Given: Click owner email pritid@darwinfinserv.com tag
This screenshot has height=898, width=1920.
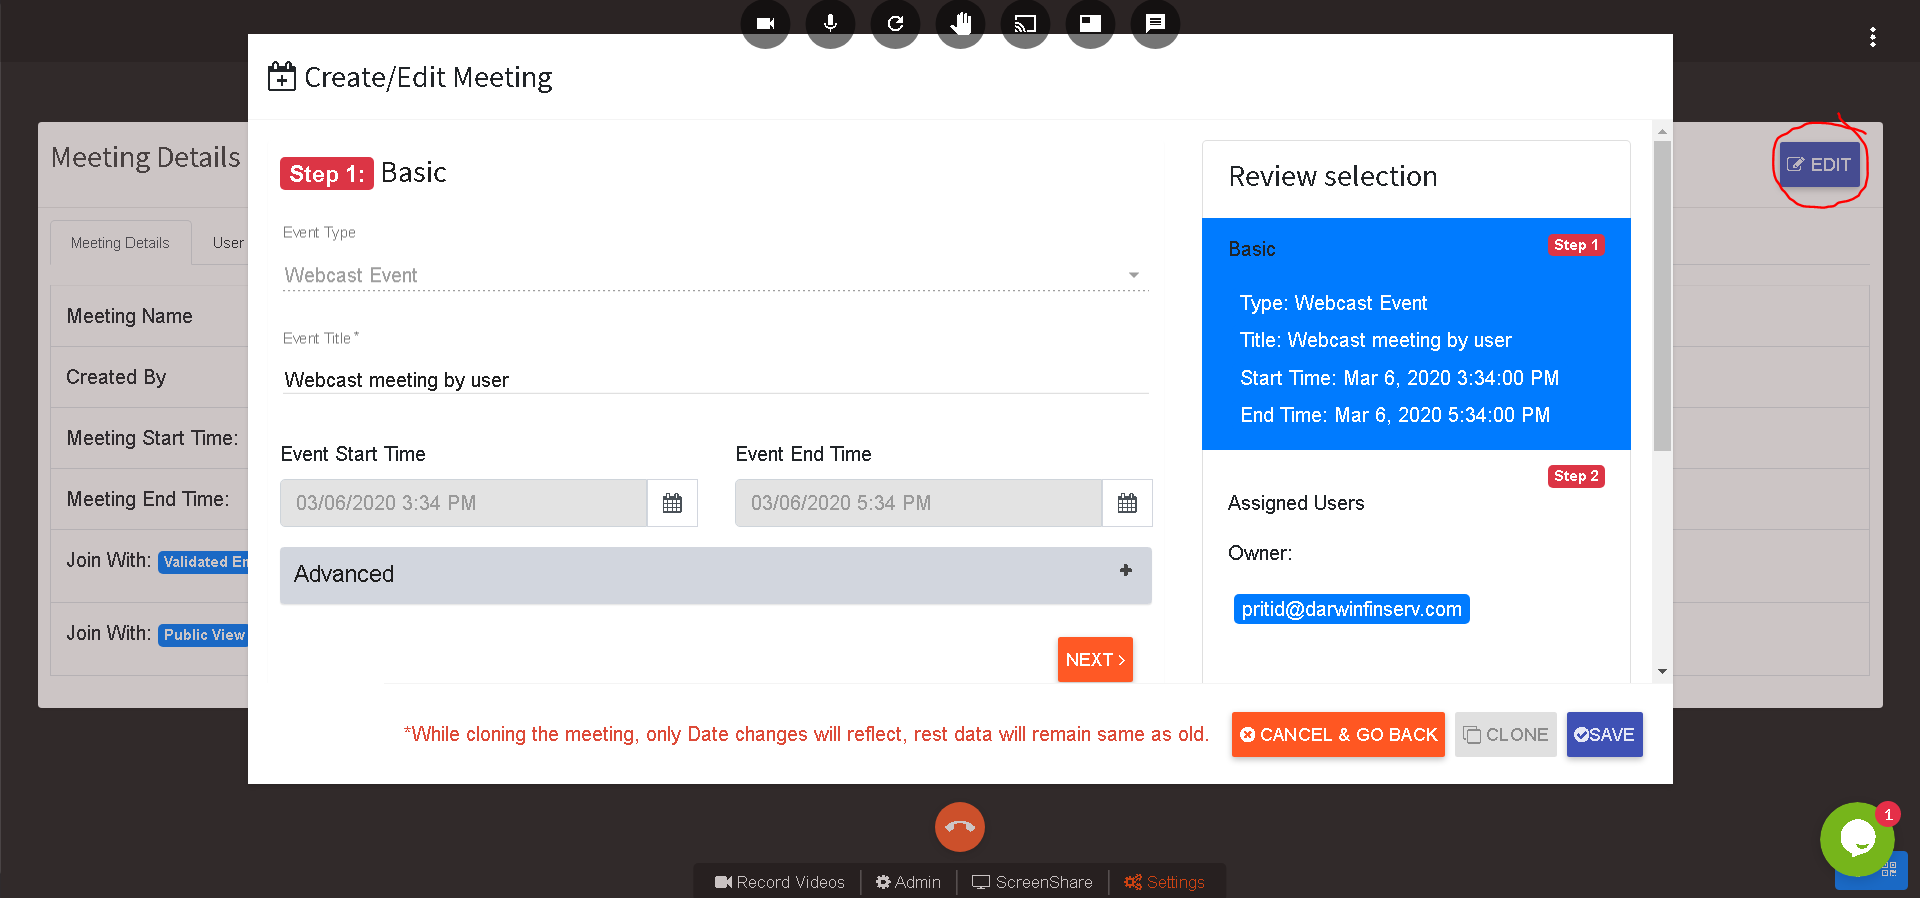Looking at the screenshot, I should tap(1351, 609).
